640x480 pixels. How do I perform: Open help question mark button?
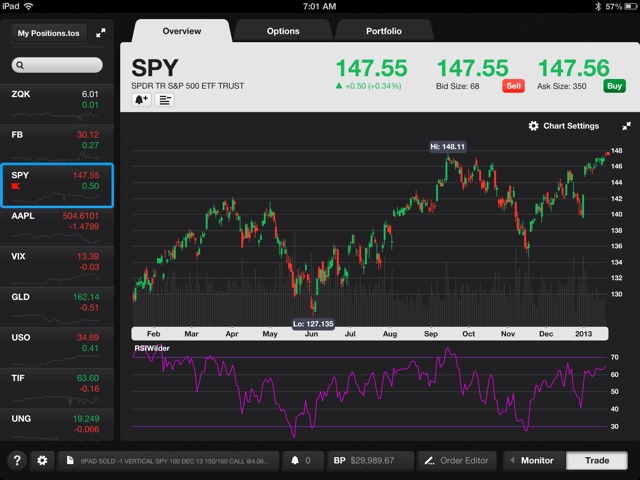[x=17, y=460]
